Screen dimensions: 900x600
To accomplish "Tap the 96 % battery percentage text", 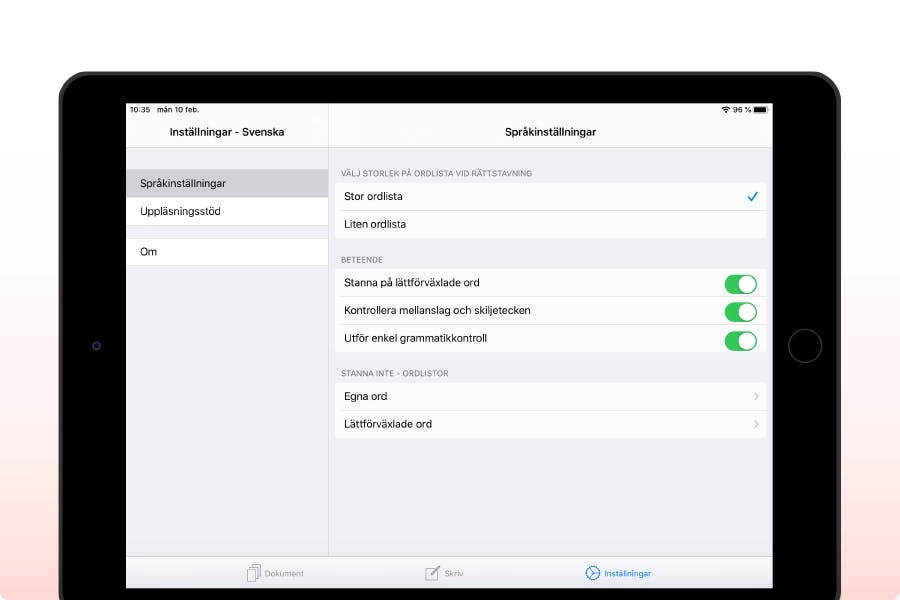I will 742,110.
